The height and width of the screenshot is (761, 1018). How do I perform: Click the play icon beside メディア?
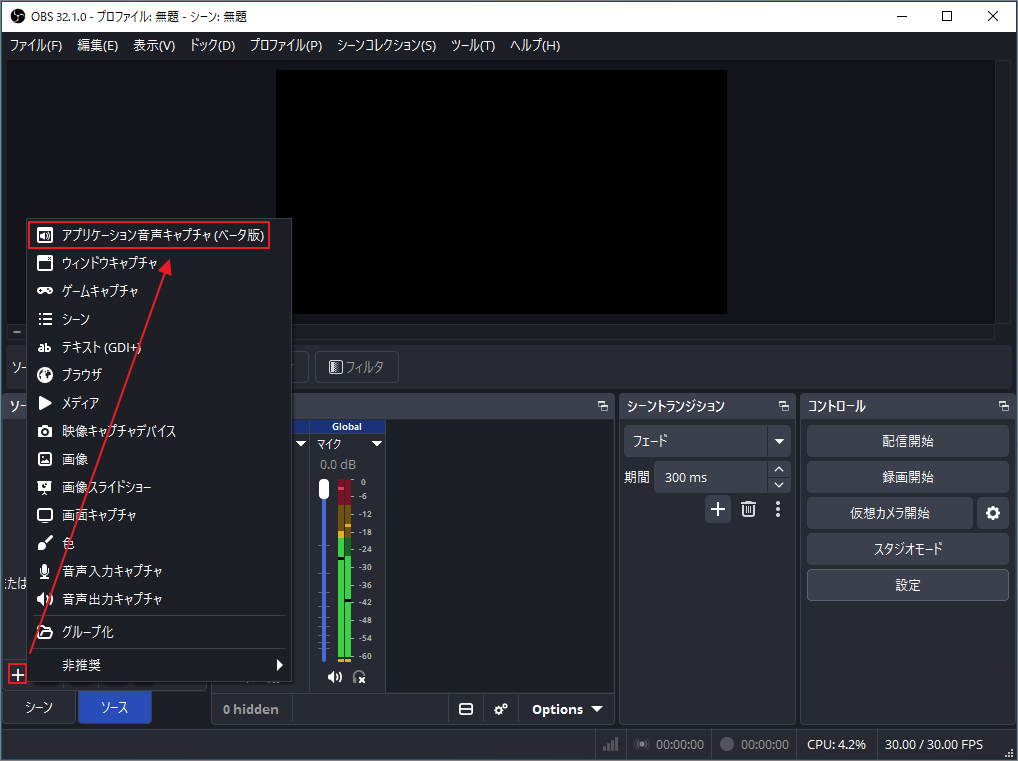(45, 403)
